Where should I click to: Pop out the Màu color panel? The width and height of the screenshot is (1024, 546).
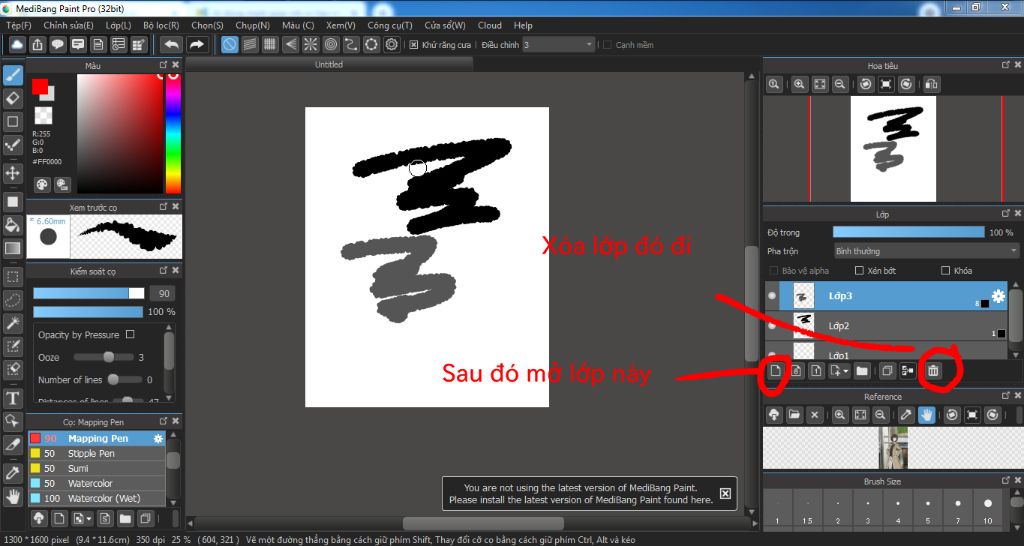[x=163, y=65]
